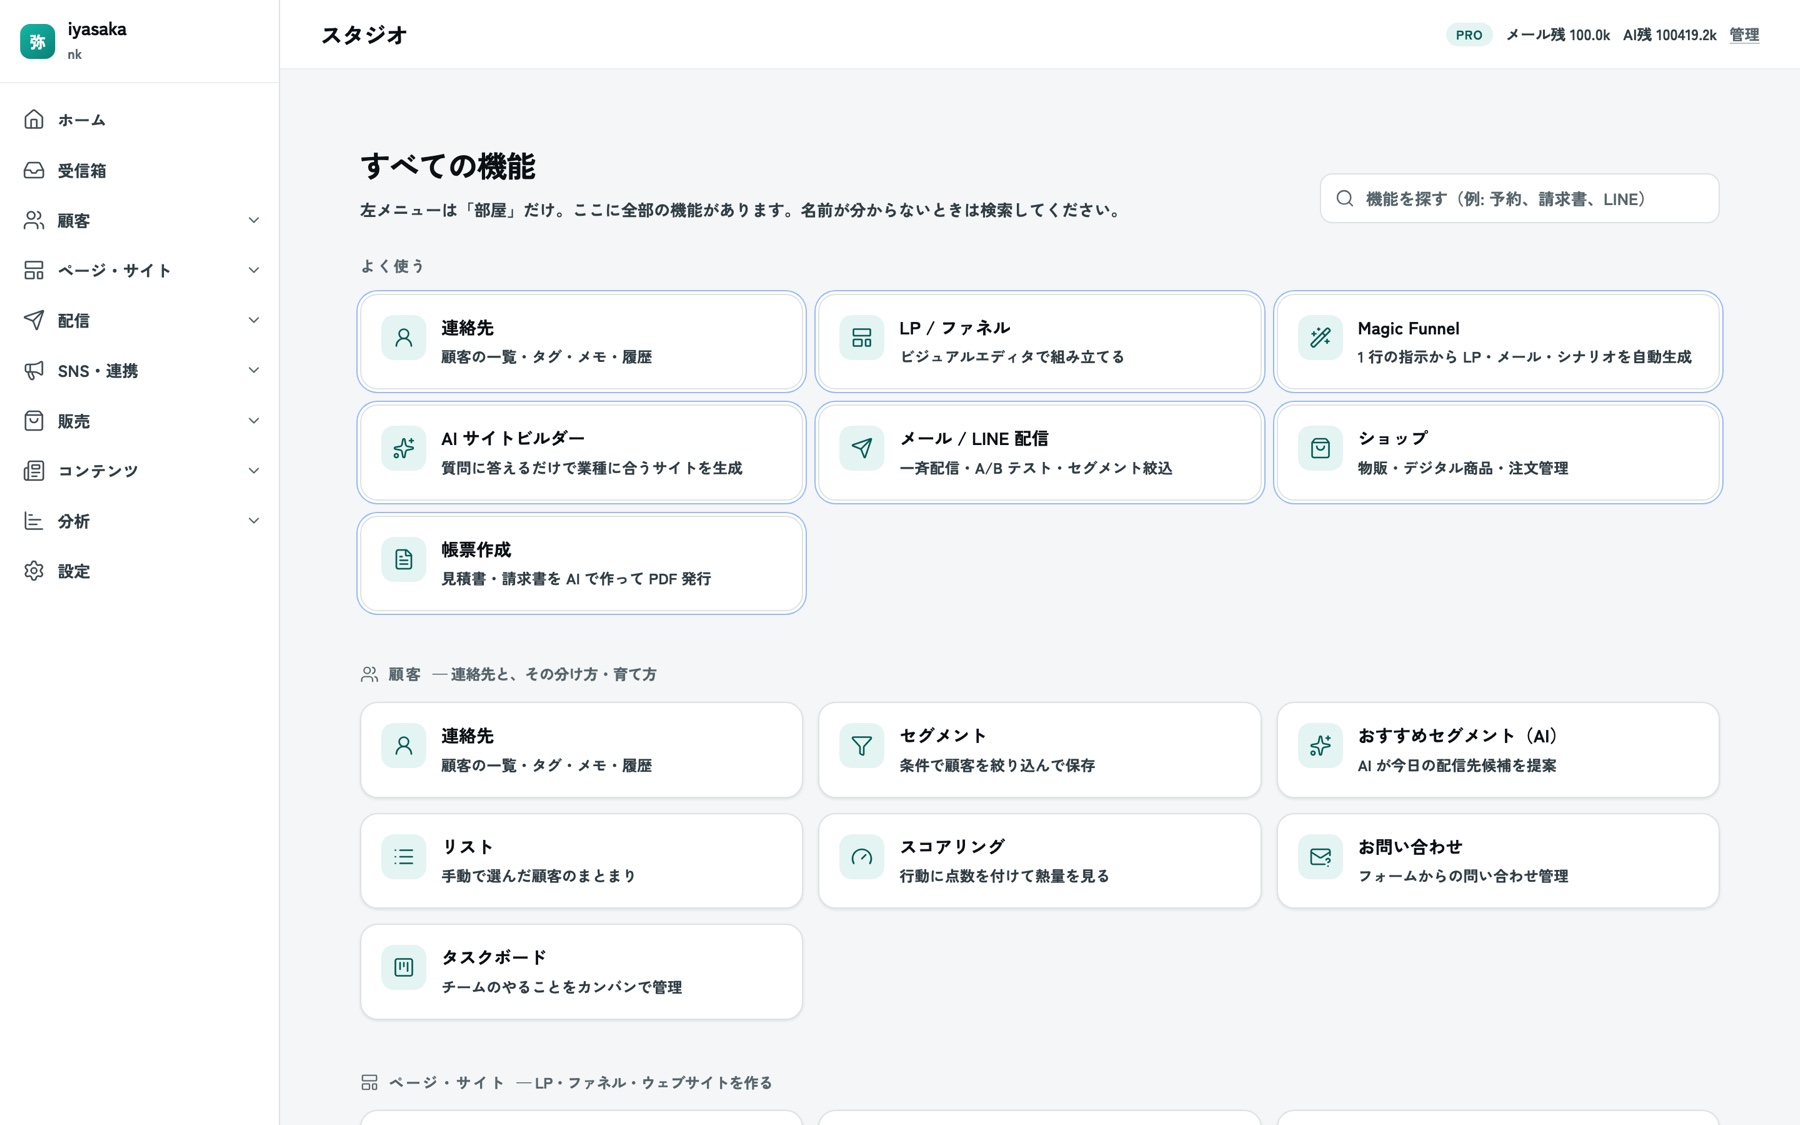Viewport: 1800px width, 1125px height.
Task: Click the ページ・サイト section heading icon in main area
Action: click(369, 1083)
